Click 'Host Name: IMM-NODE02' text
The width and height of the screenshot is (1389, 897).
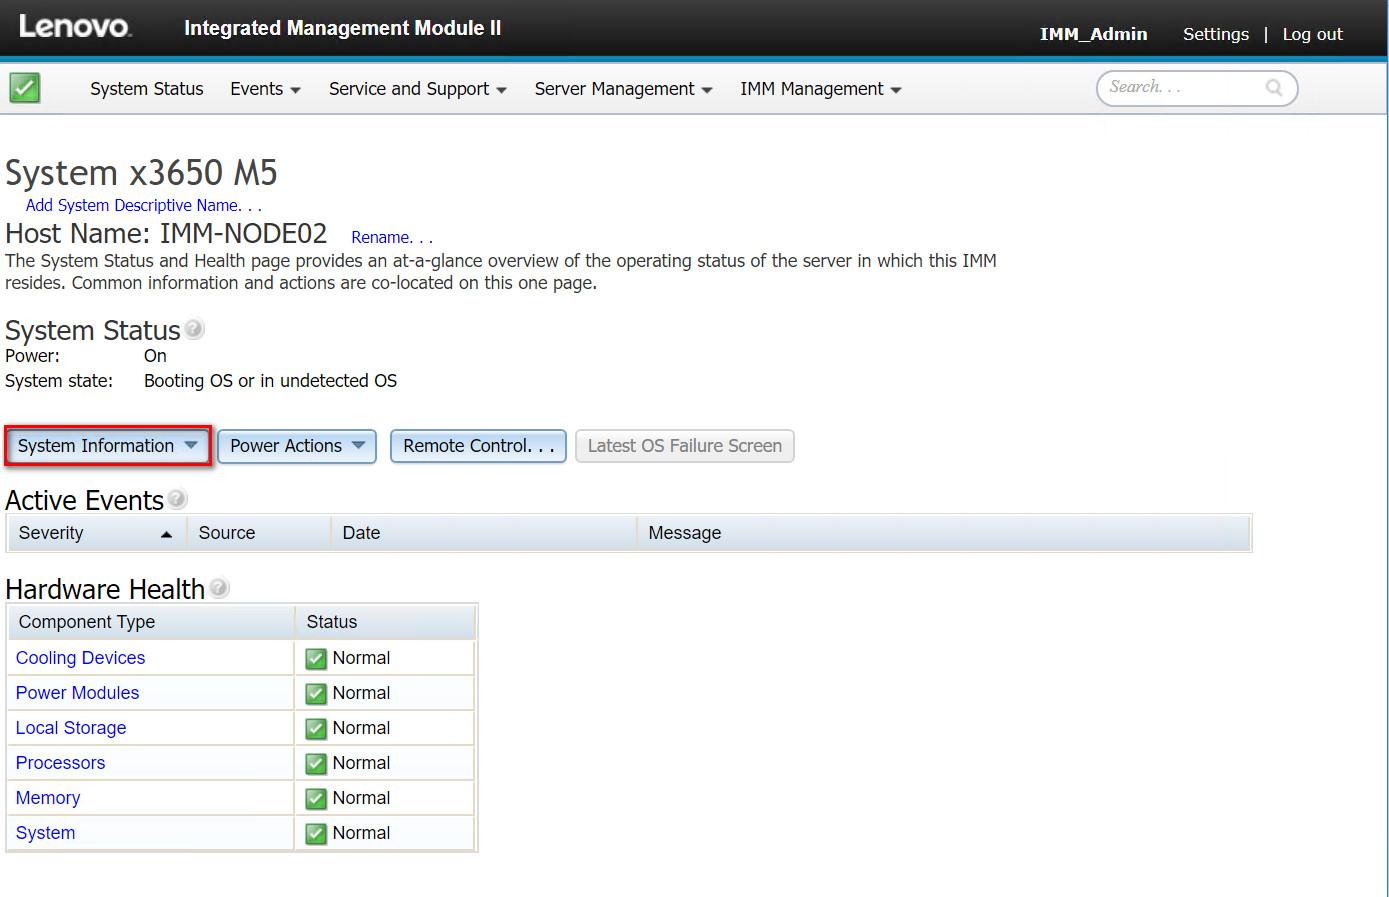click(x=166, y=234)
